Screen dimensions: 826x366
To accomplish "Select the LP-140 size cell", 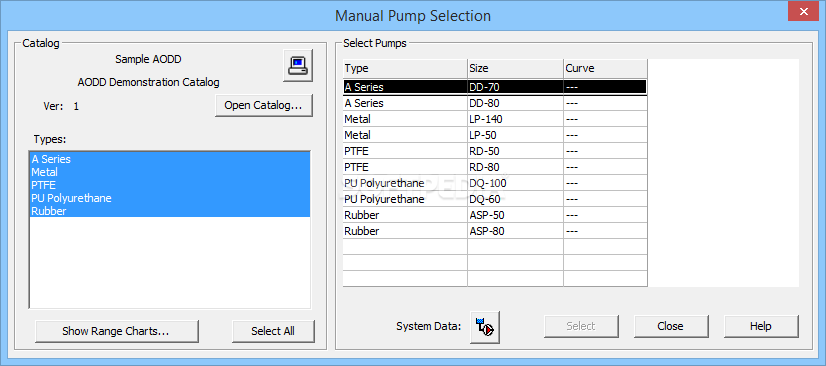I will point(515,119).
